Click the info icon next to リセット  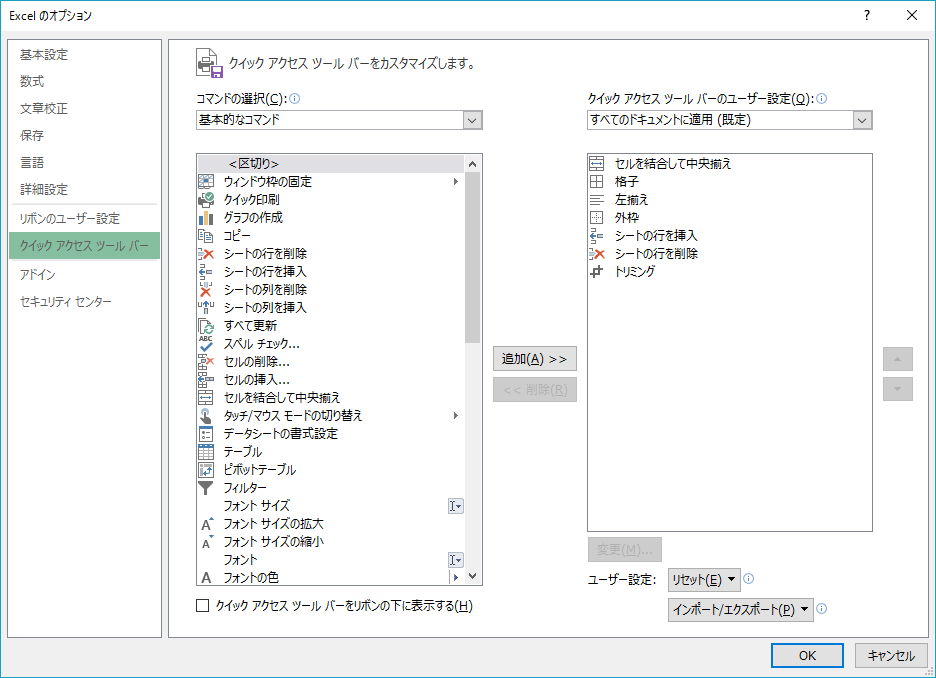749,578
